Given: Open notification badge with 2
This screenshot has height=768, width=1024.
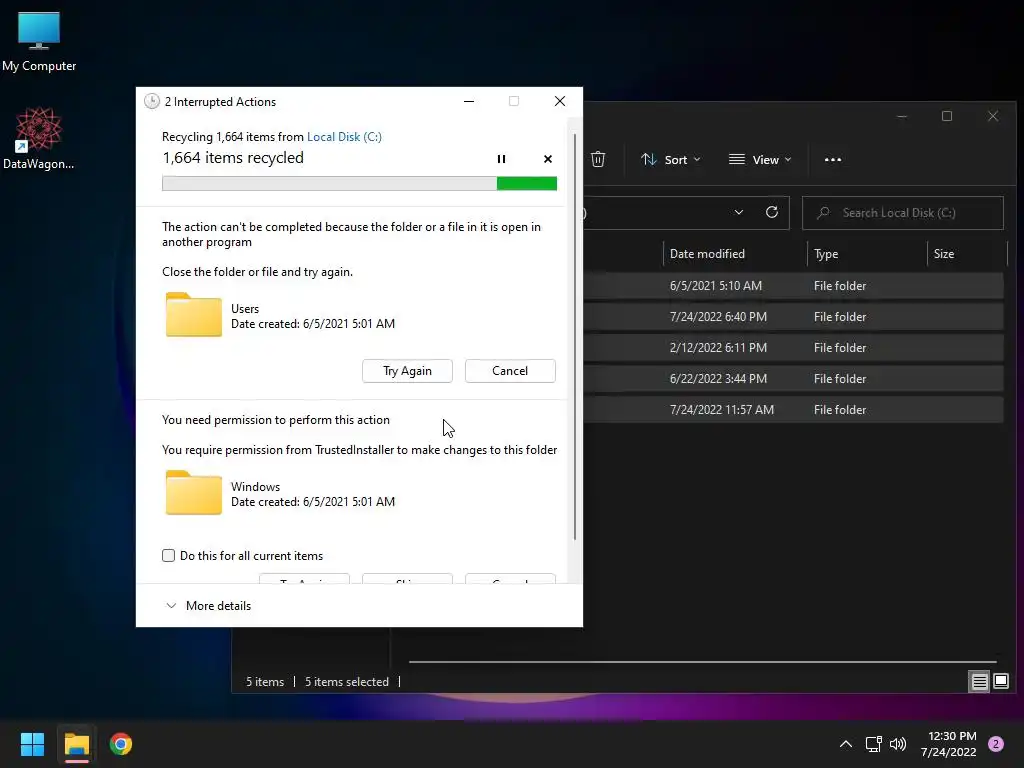Looking at the screenshot, I should [x=996, y=744].
